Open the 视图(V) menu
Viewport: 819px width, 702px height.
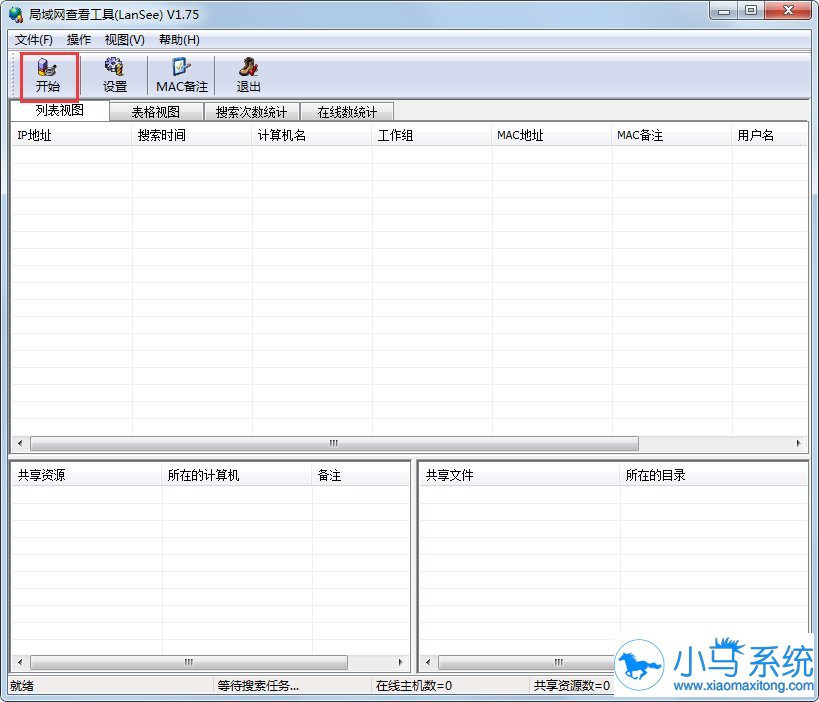(124, 40)
